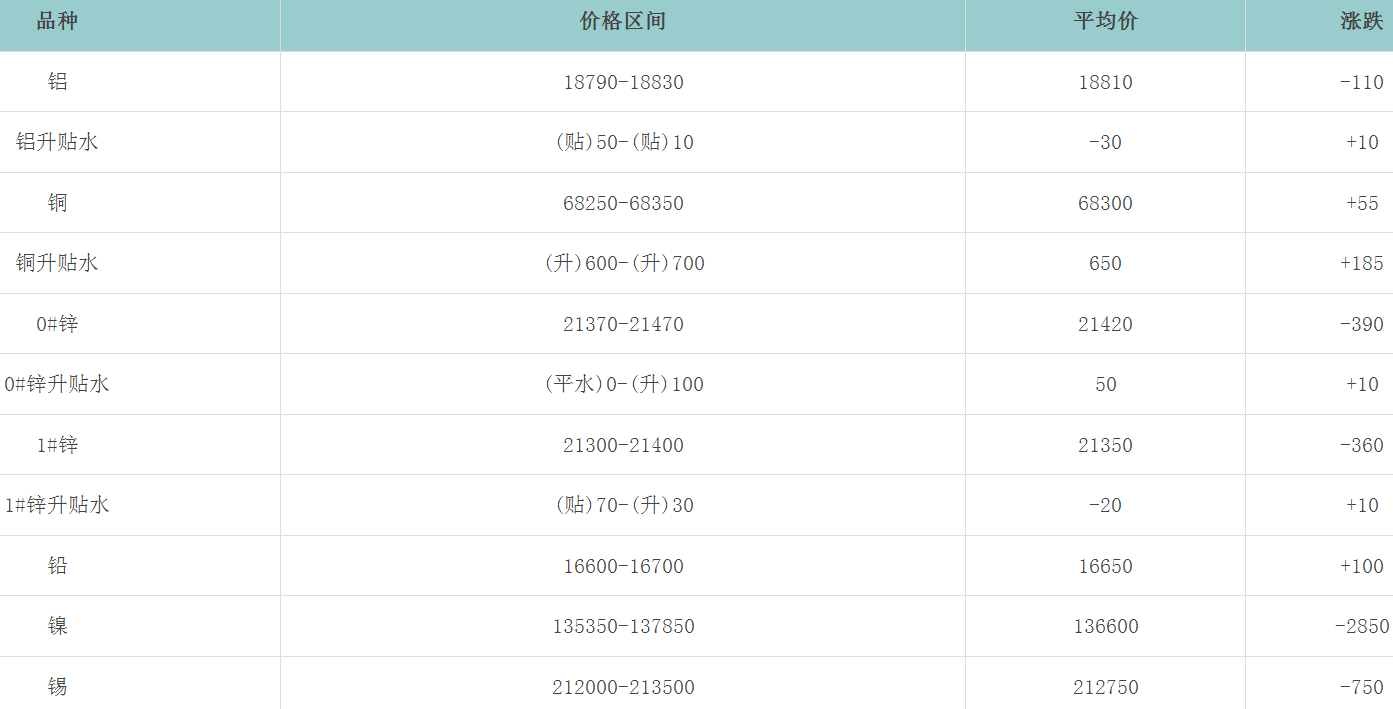Image resolution: width=1393 pixels, height=709 pixels.
Task: Click the 0#锌升贴水 row label
Action: pyautogui.click(x=57, y=384)
